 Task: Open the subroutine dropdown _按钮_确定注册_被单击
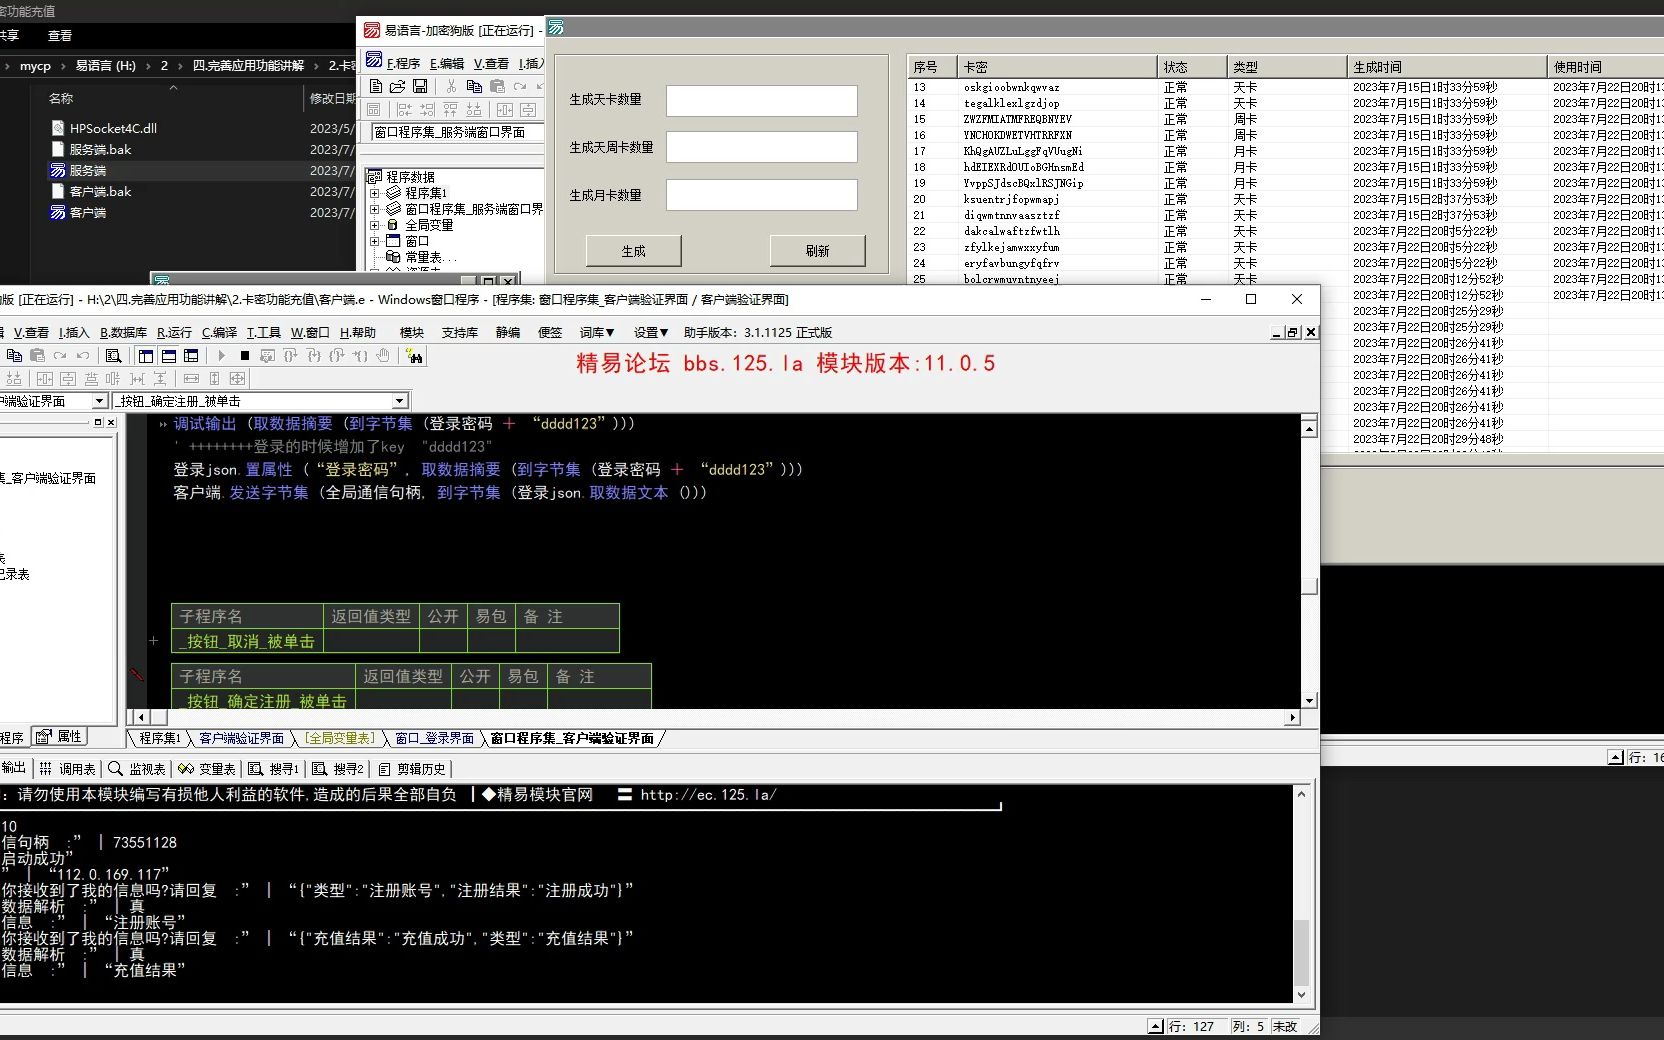(x=400, y=401)
